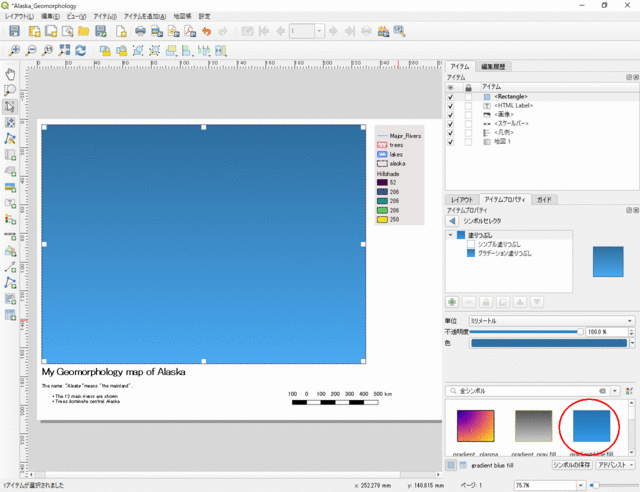This screenshot has width=640, height=492.
Task: Export the layout as PDF
Action: 190,31
